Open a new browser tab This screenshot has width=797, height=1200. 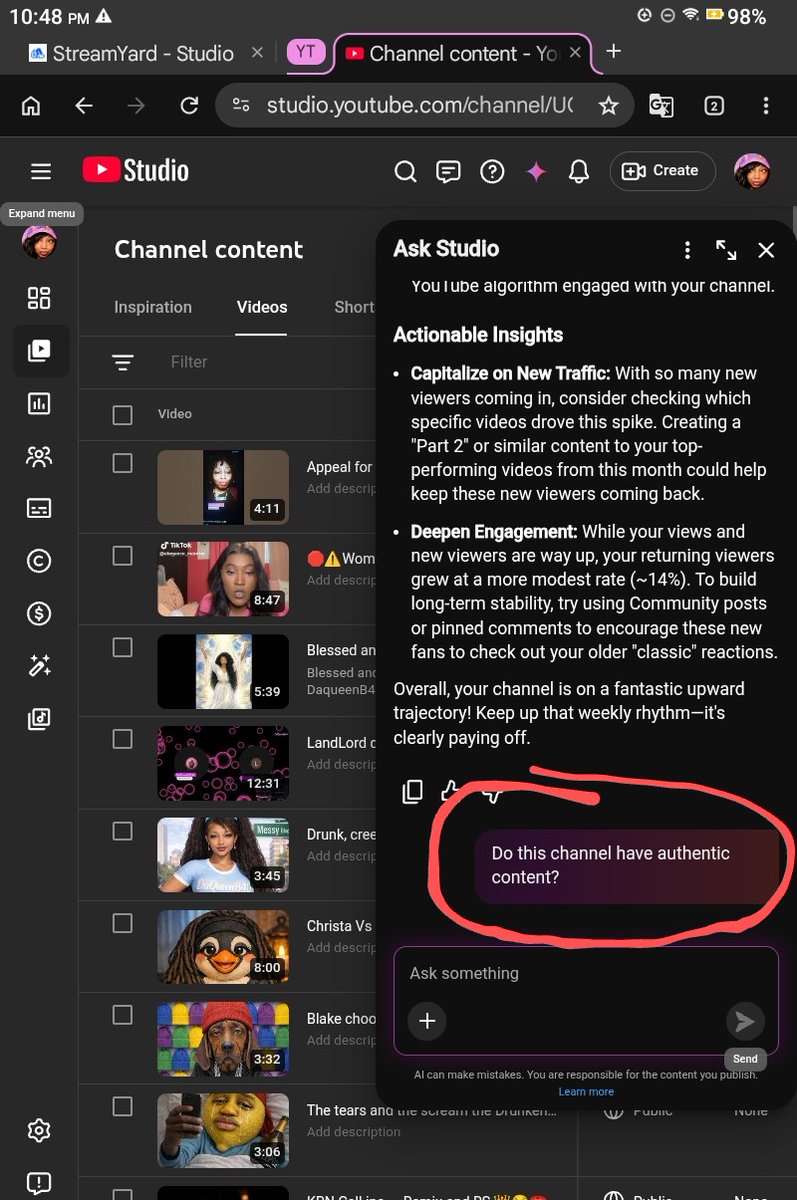tap(614, 51)
